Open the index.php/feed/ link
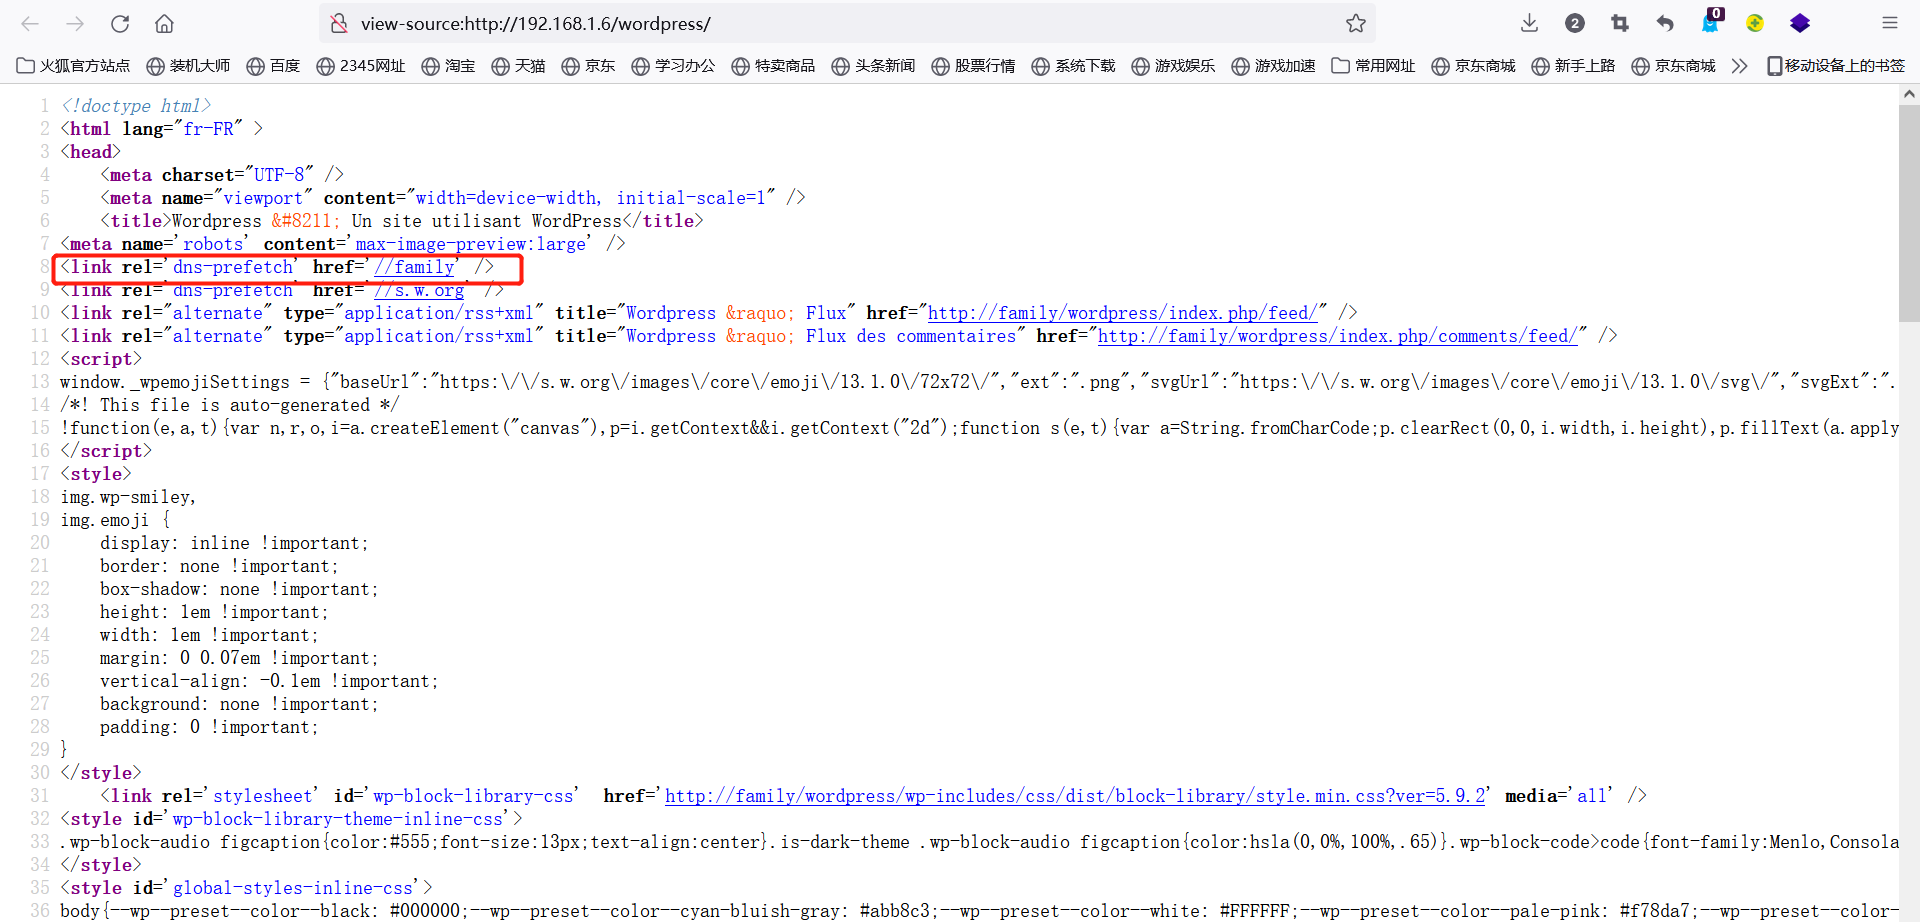The width and height of the screenshot is (1920, 922). coord(1123,313)
